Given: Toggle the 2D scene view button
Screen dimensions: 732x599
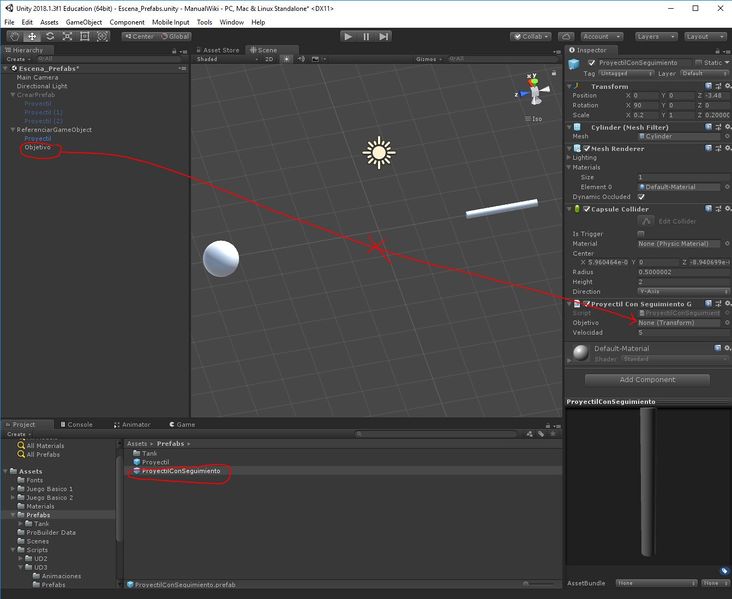Looking at the screenshot, I should [269, 59].
